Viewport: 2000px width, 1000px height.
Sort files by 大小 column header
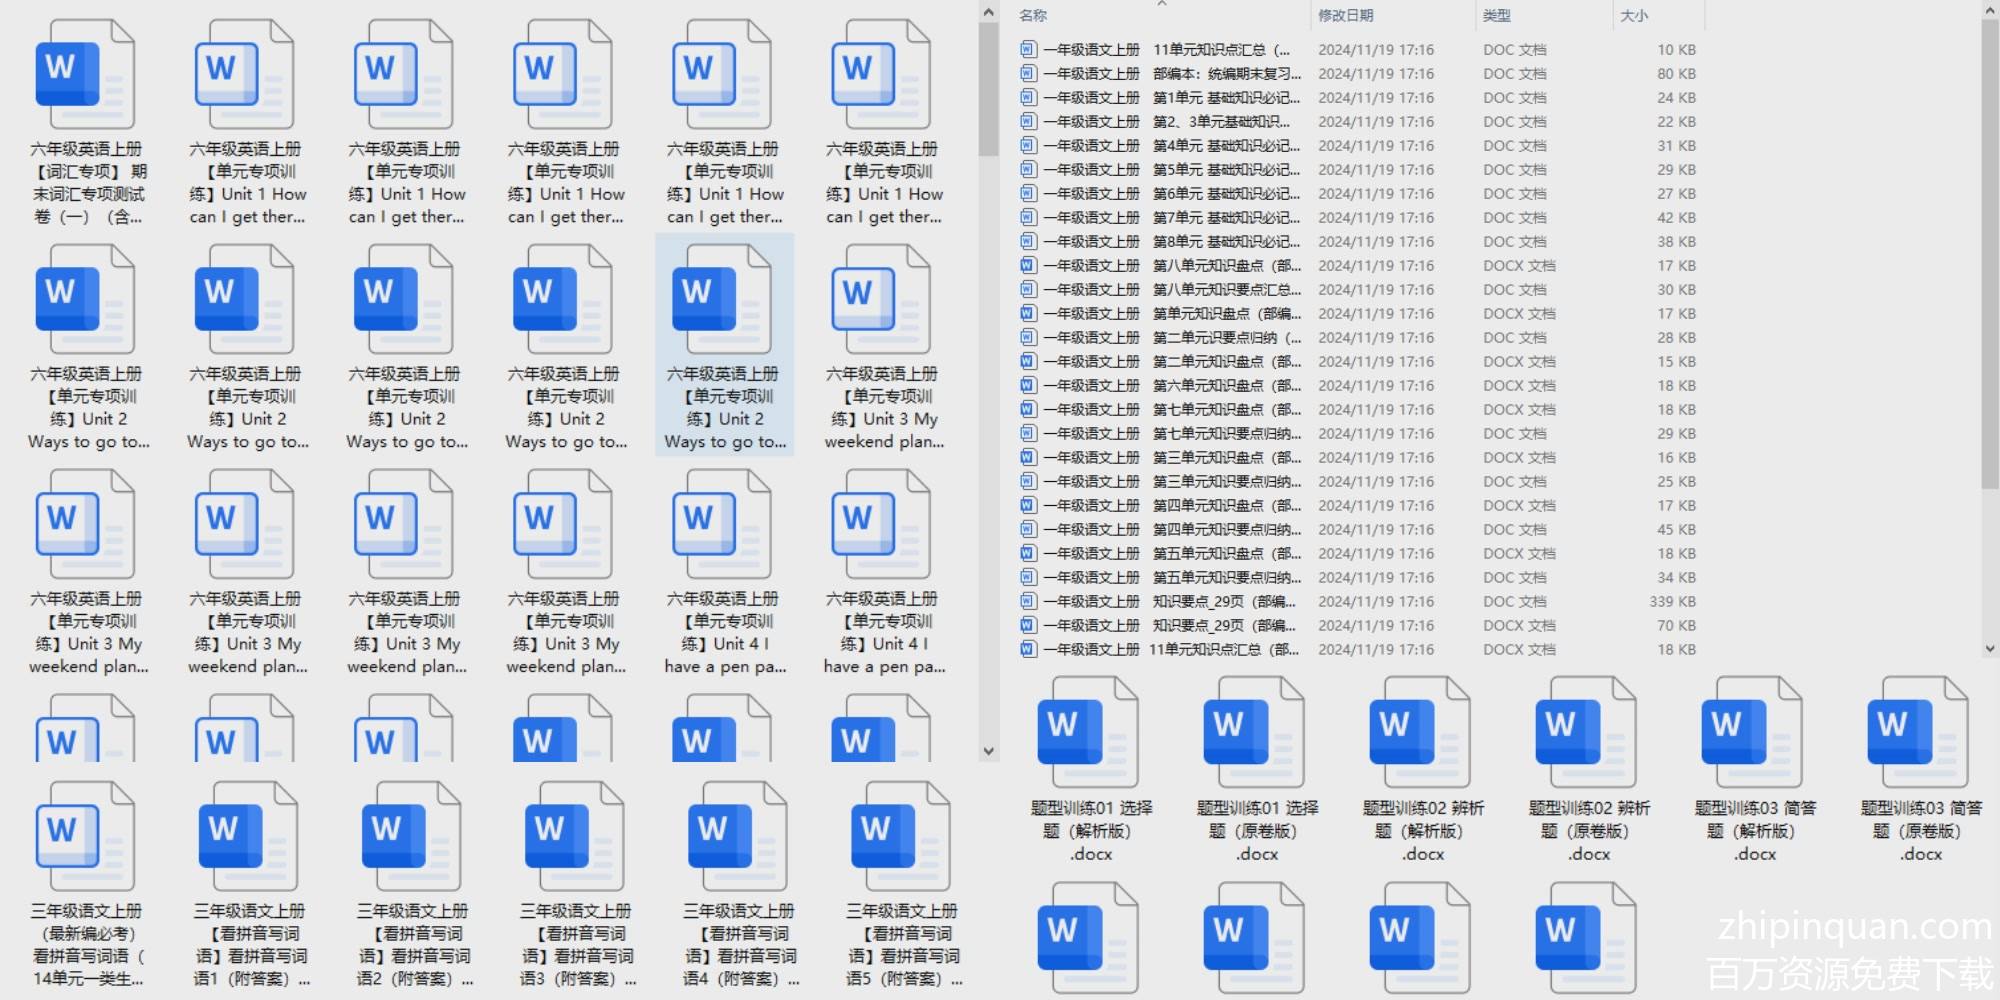point(1634,16)
